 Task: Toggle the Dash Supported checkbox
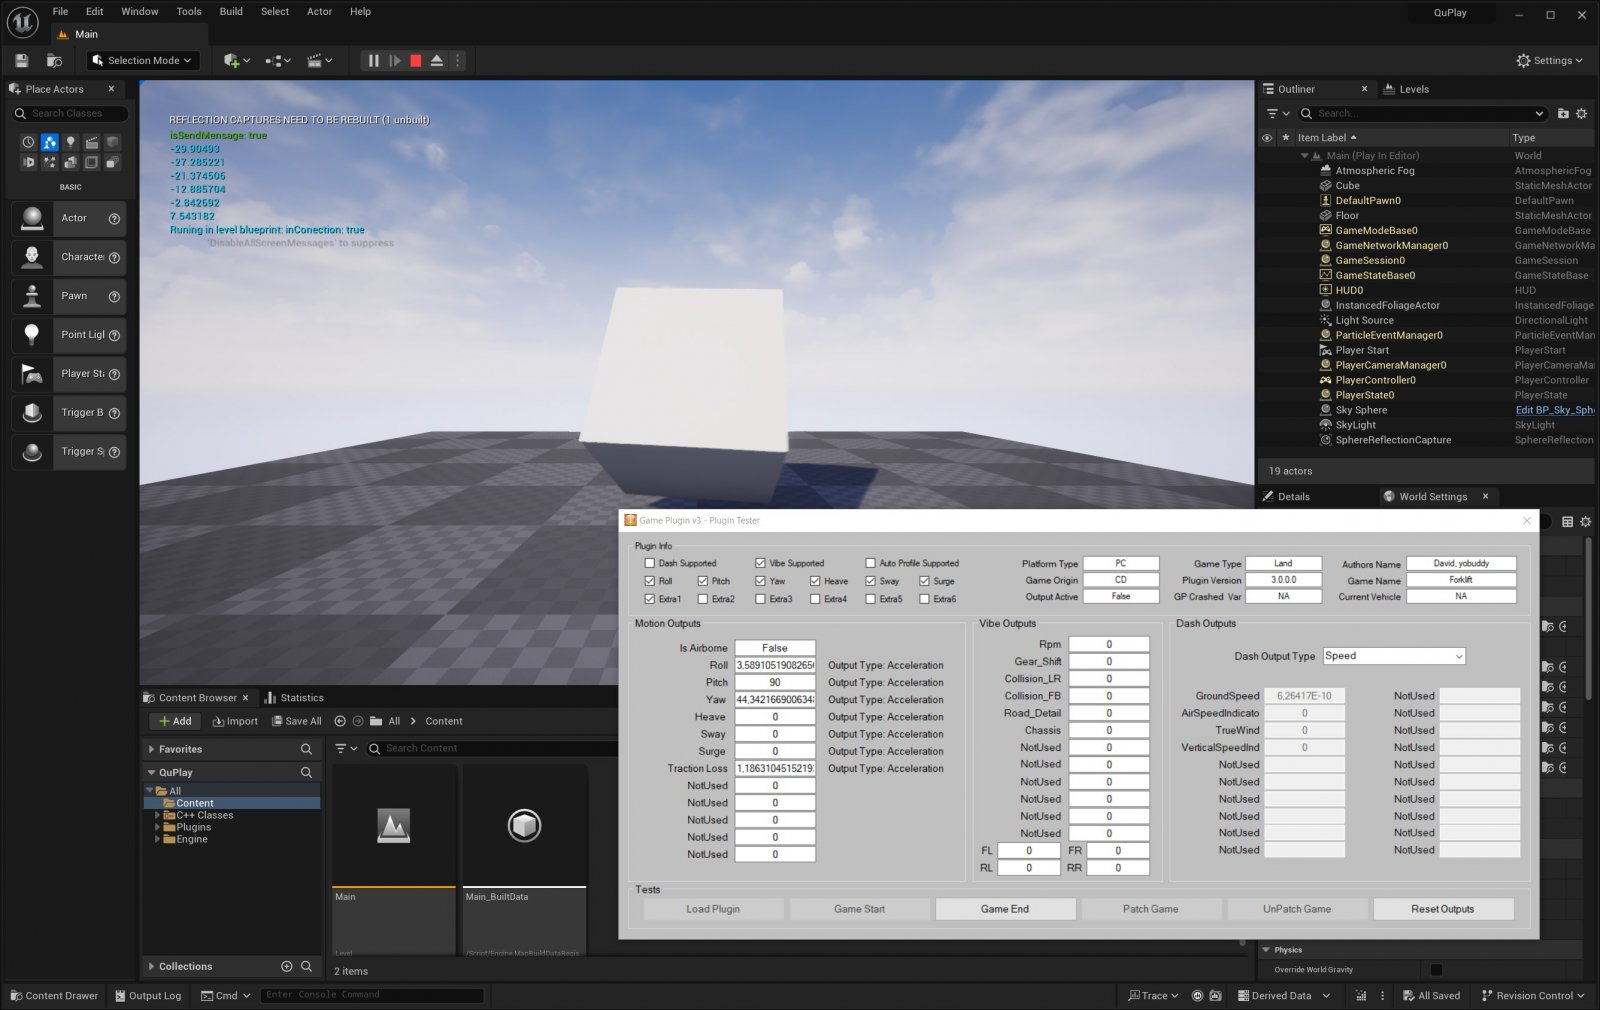[650, 563]
